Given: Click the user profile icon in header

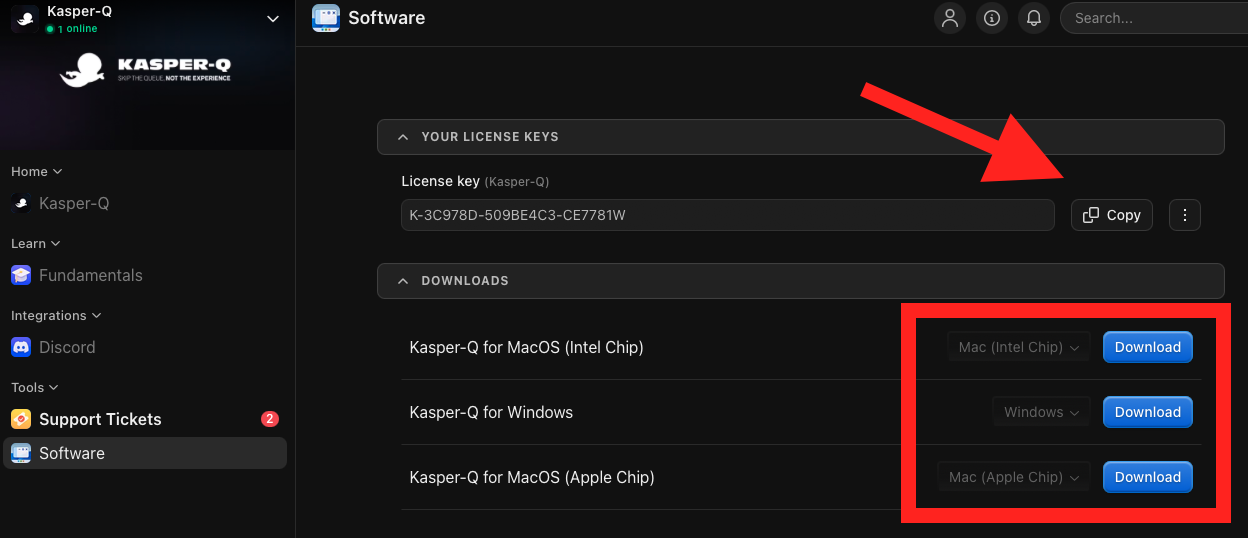Looking at the screenshot, I should click(x=950, y=18).
